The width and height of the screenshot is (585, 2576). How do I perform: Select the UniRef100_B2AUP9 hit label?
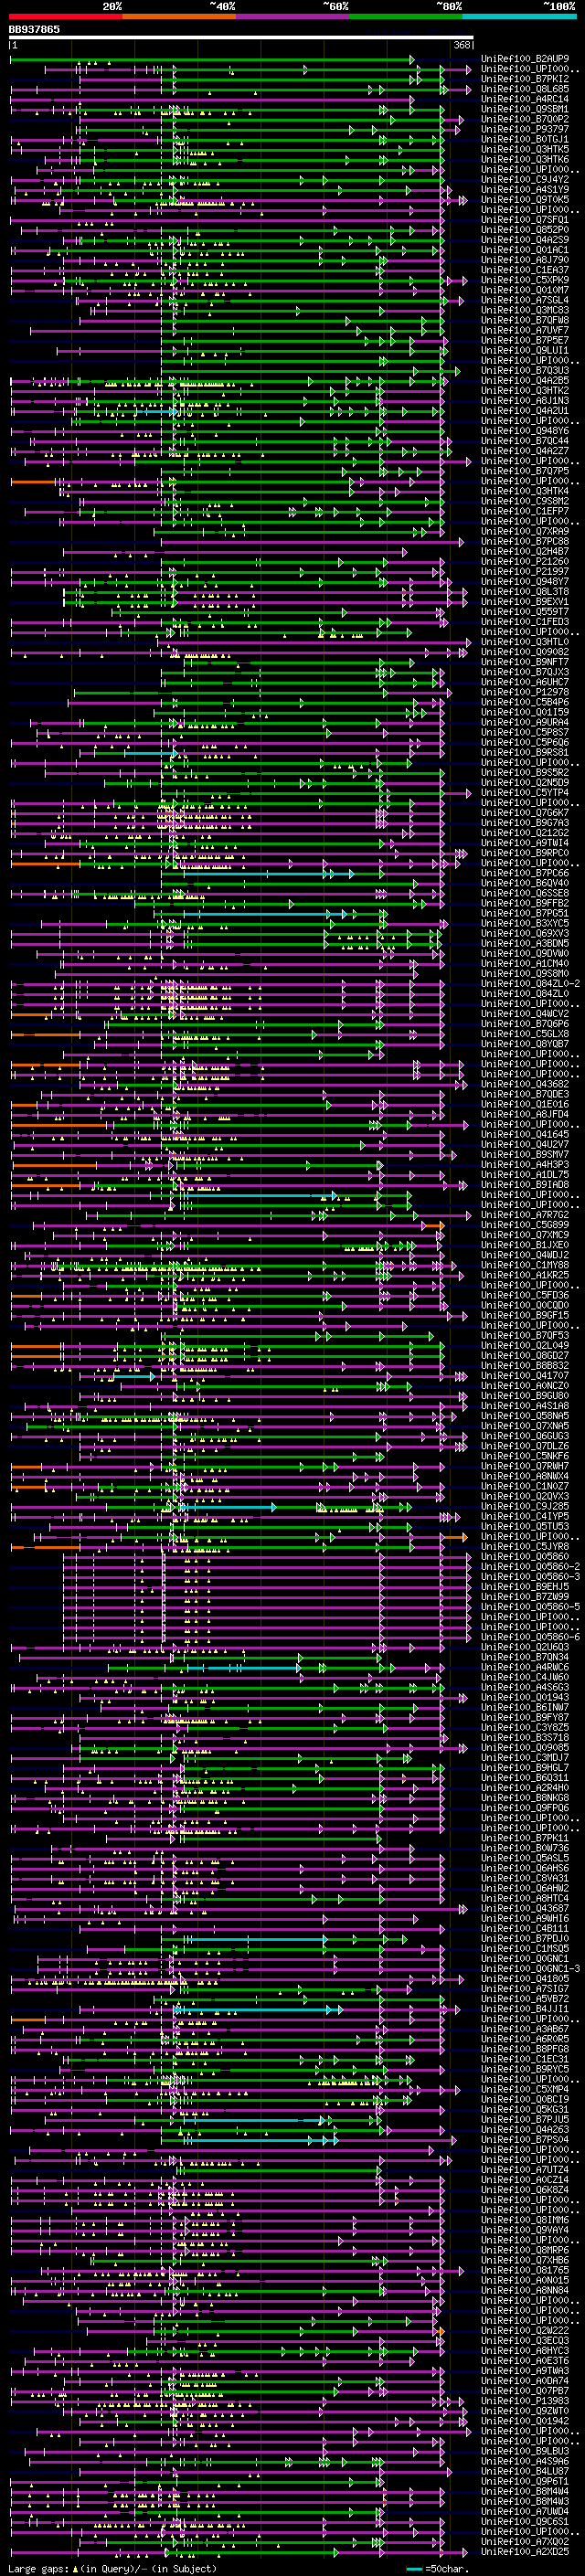[525, 59]
